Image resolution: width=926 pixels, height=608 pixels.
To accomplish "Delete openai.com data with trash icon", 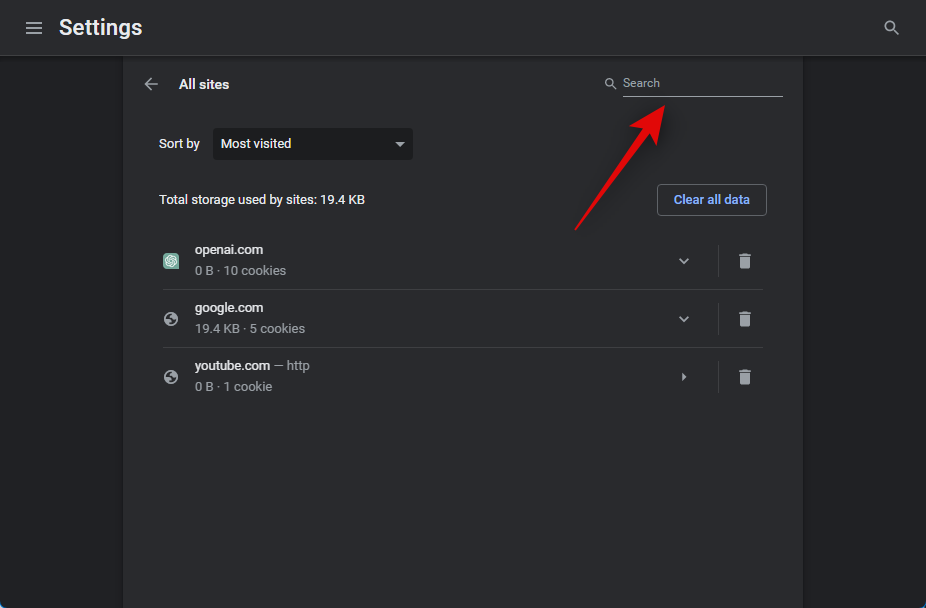I will [x=744, y=261].
